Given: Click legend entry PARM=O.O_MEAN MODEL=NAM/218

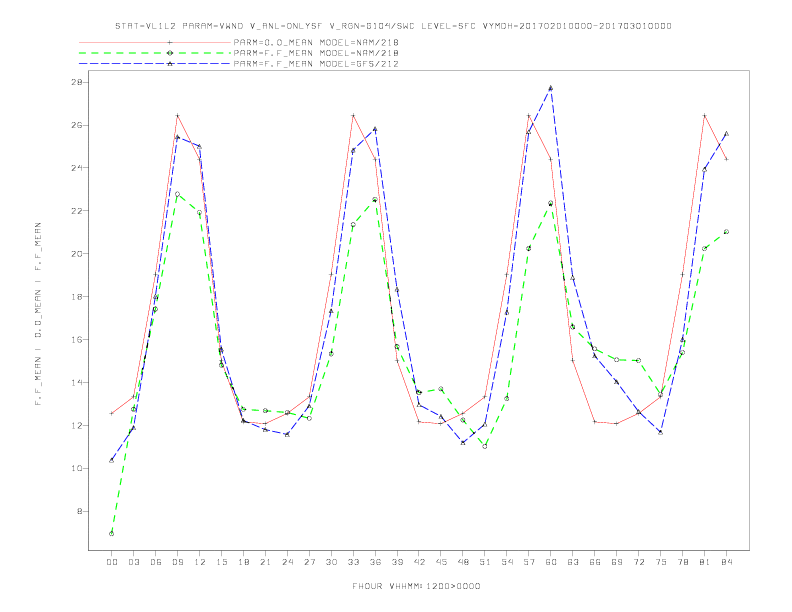Looking at the screenshot, I should tap(316, 42).
